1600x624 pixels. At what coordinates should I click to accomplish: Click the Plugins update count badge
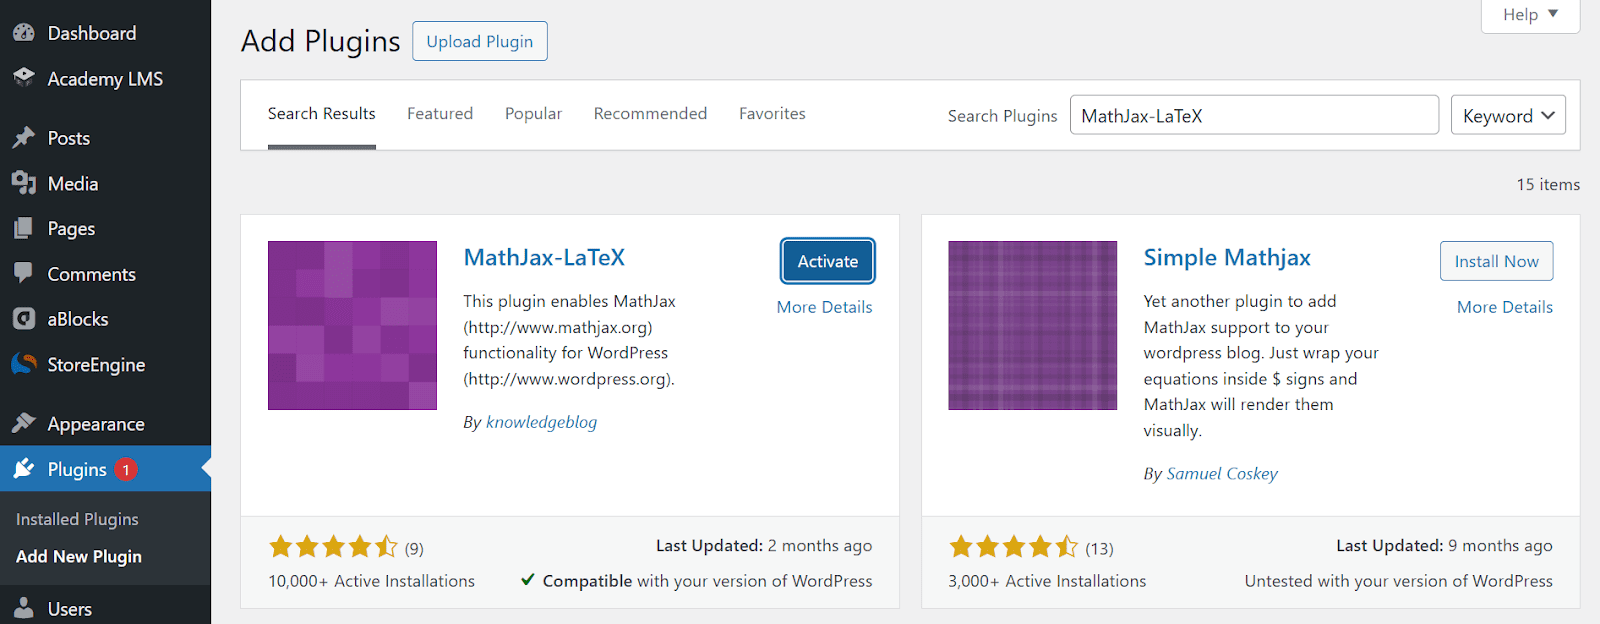126,469
